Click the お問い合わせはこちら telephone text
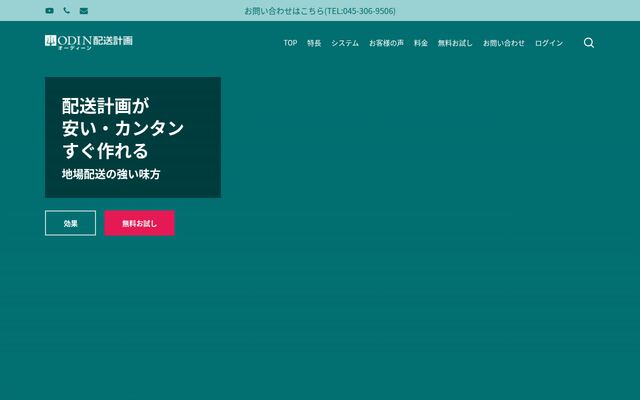 pos(320,11)
